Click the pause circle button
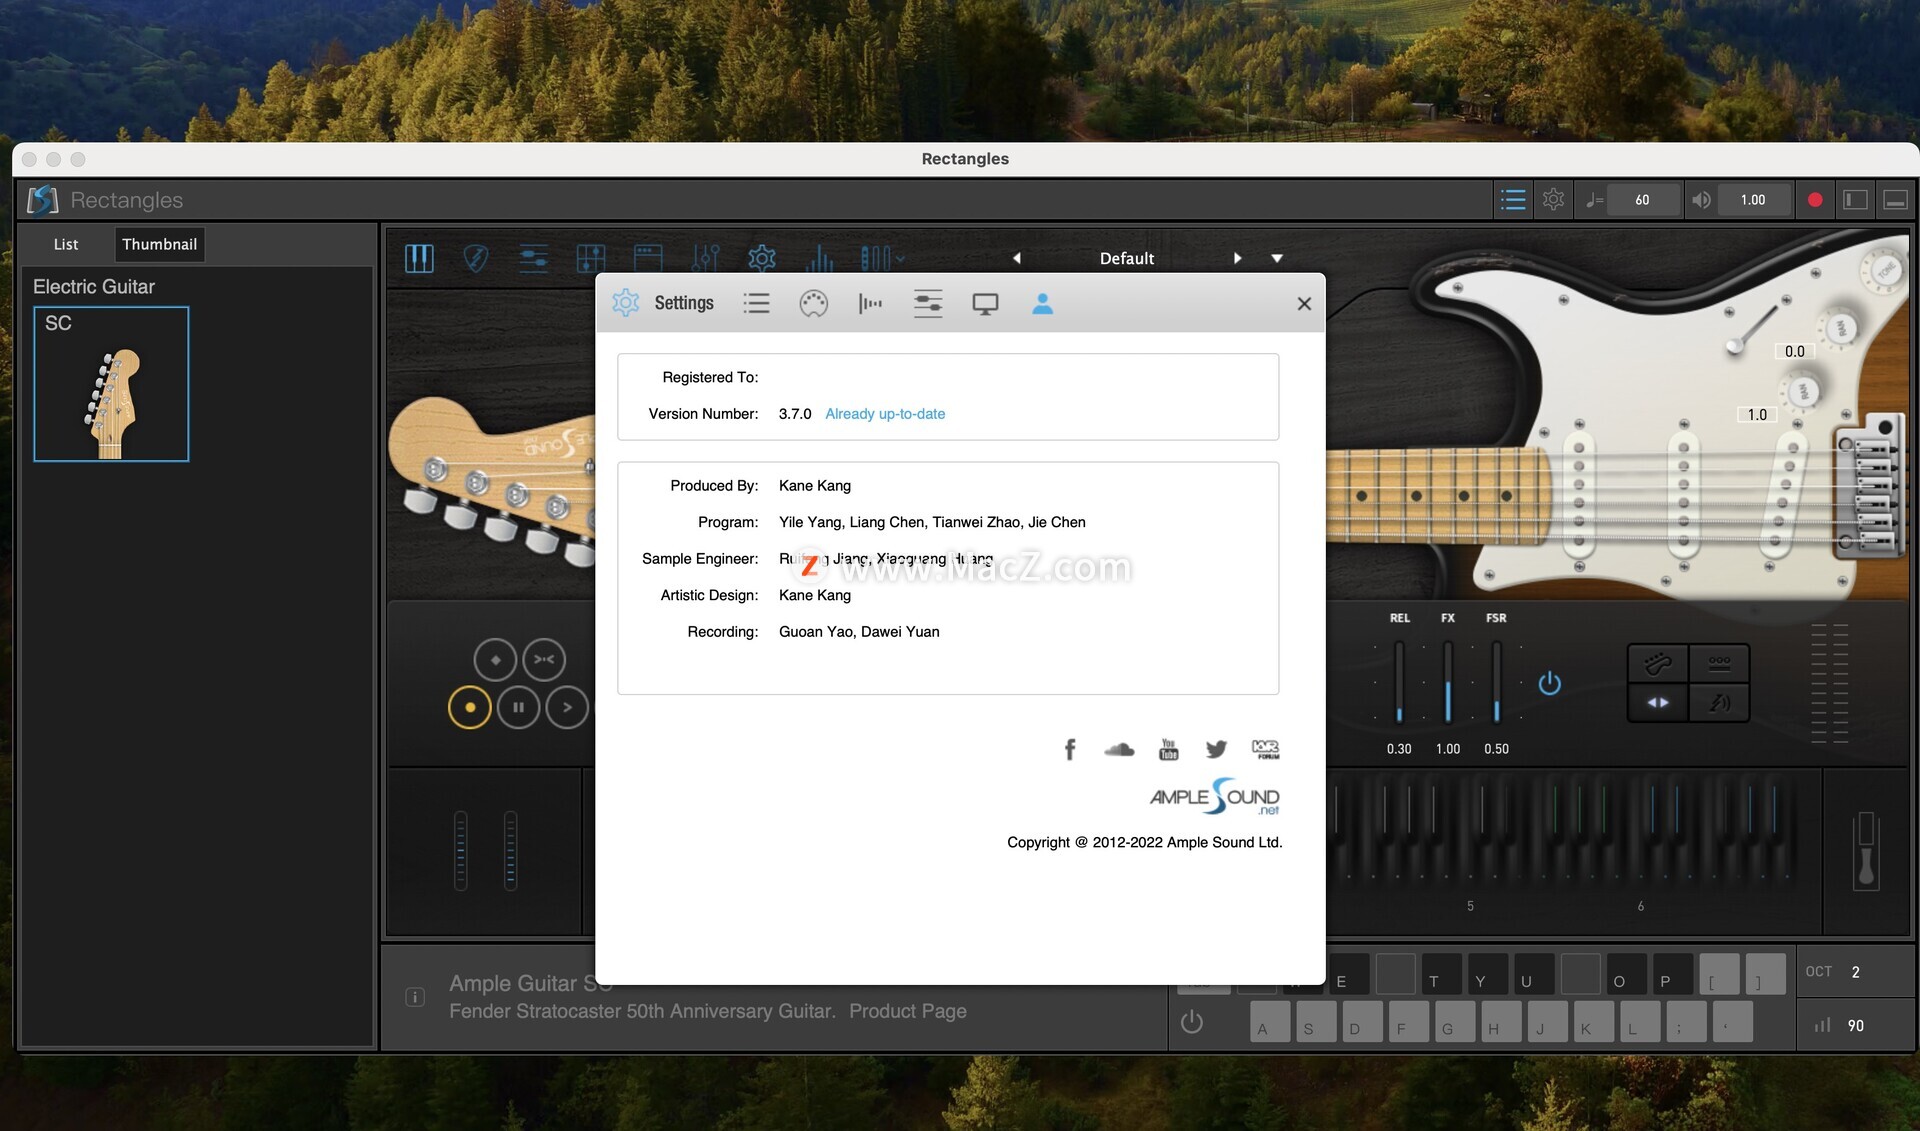This screenshot has width=1920, height=1131. [x=518, y=707]
